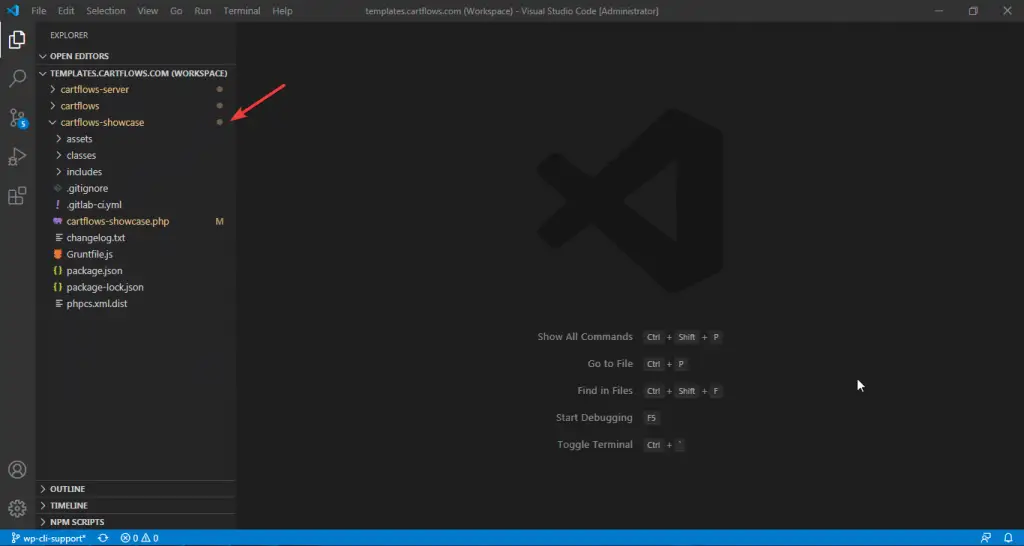Open the Terminal menu
This screenshot has height=546, width=1024.
242,11
